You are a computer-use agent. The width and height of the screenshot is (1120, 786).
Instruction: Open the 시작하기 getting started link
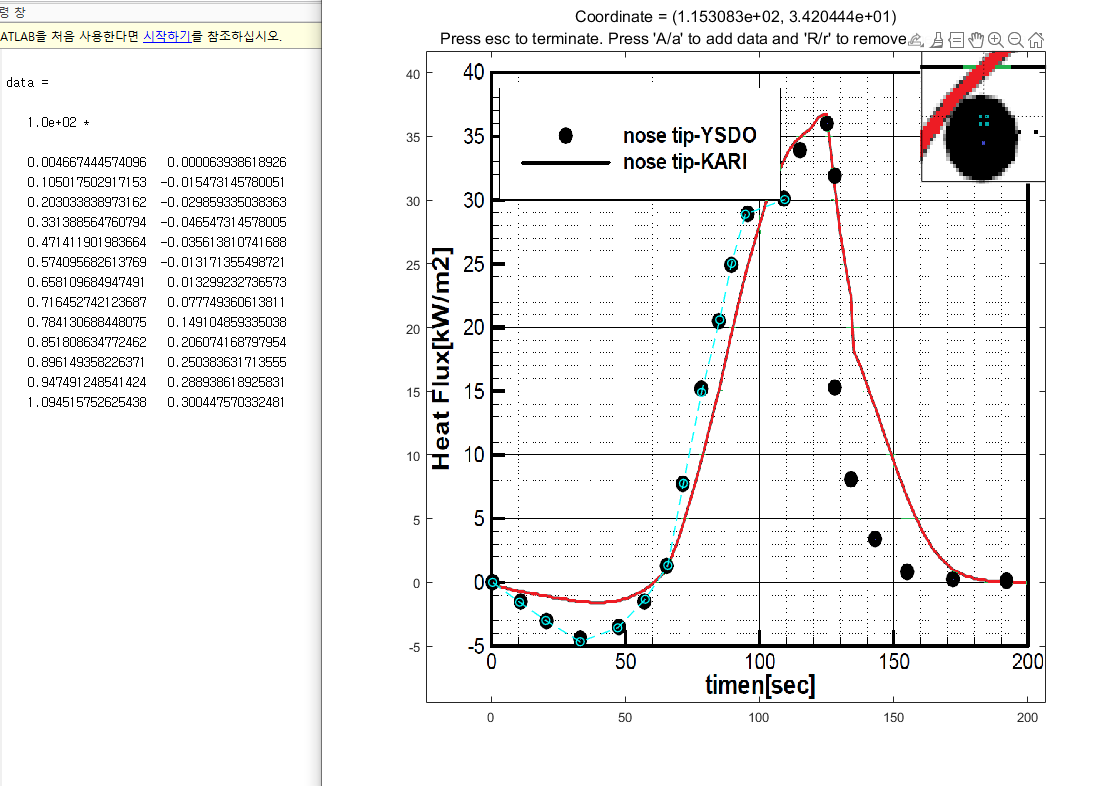coord(167,36)
